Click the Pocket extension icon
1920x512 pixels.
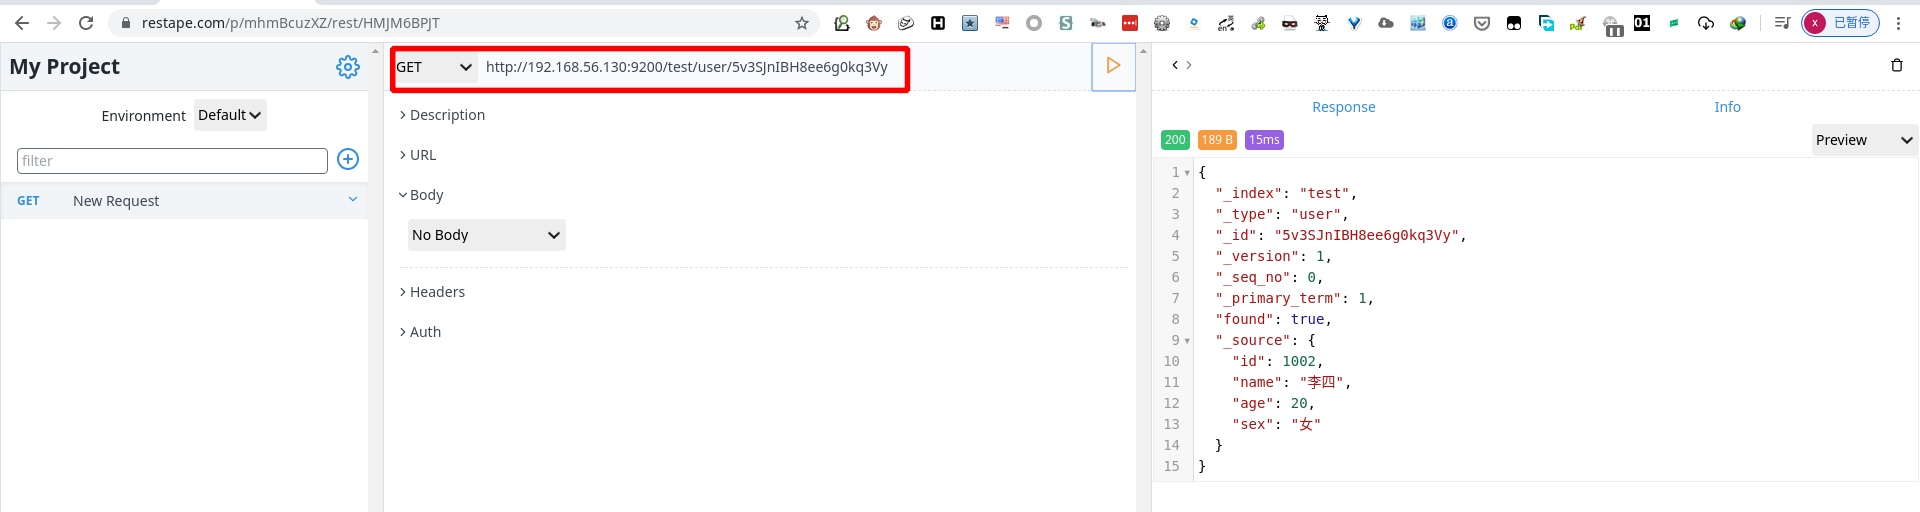point(1482,23)
